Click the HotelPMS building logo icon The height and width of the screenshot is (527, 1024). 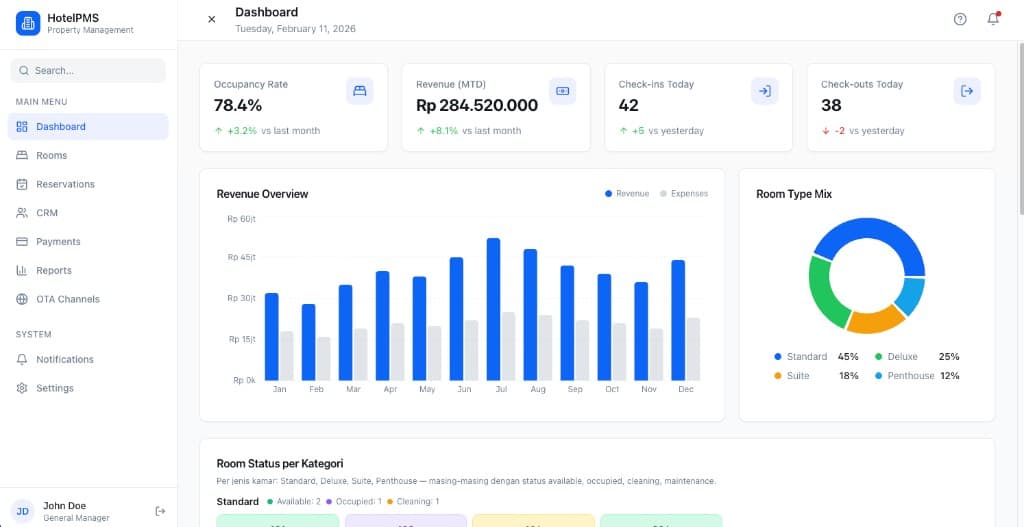click(x=28, y=22)
